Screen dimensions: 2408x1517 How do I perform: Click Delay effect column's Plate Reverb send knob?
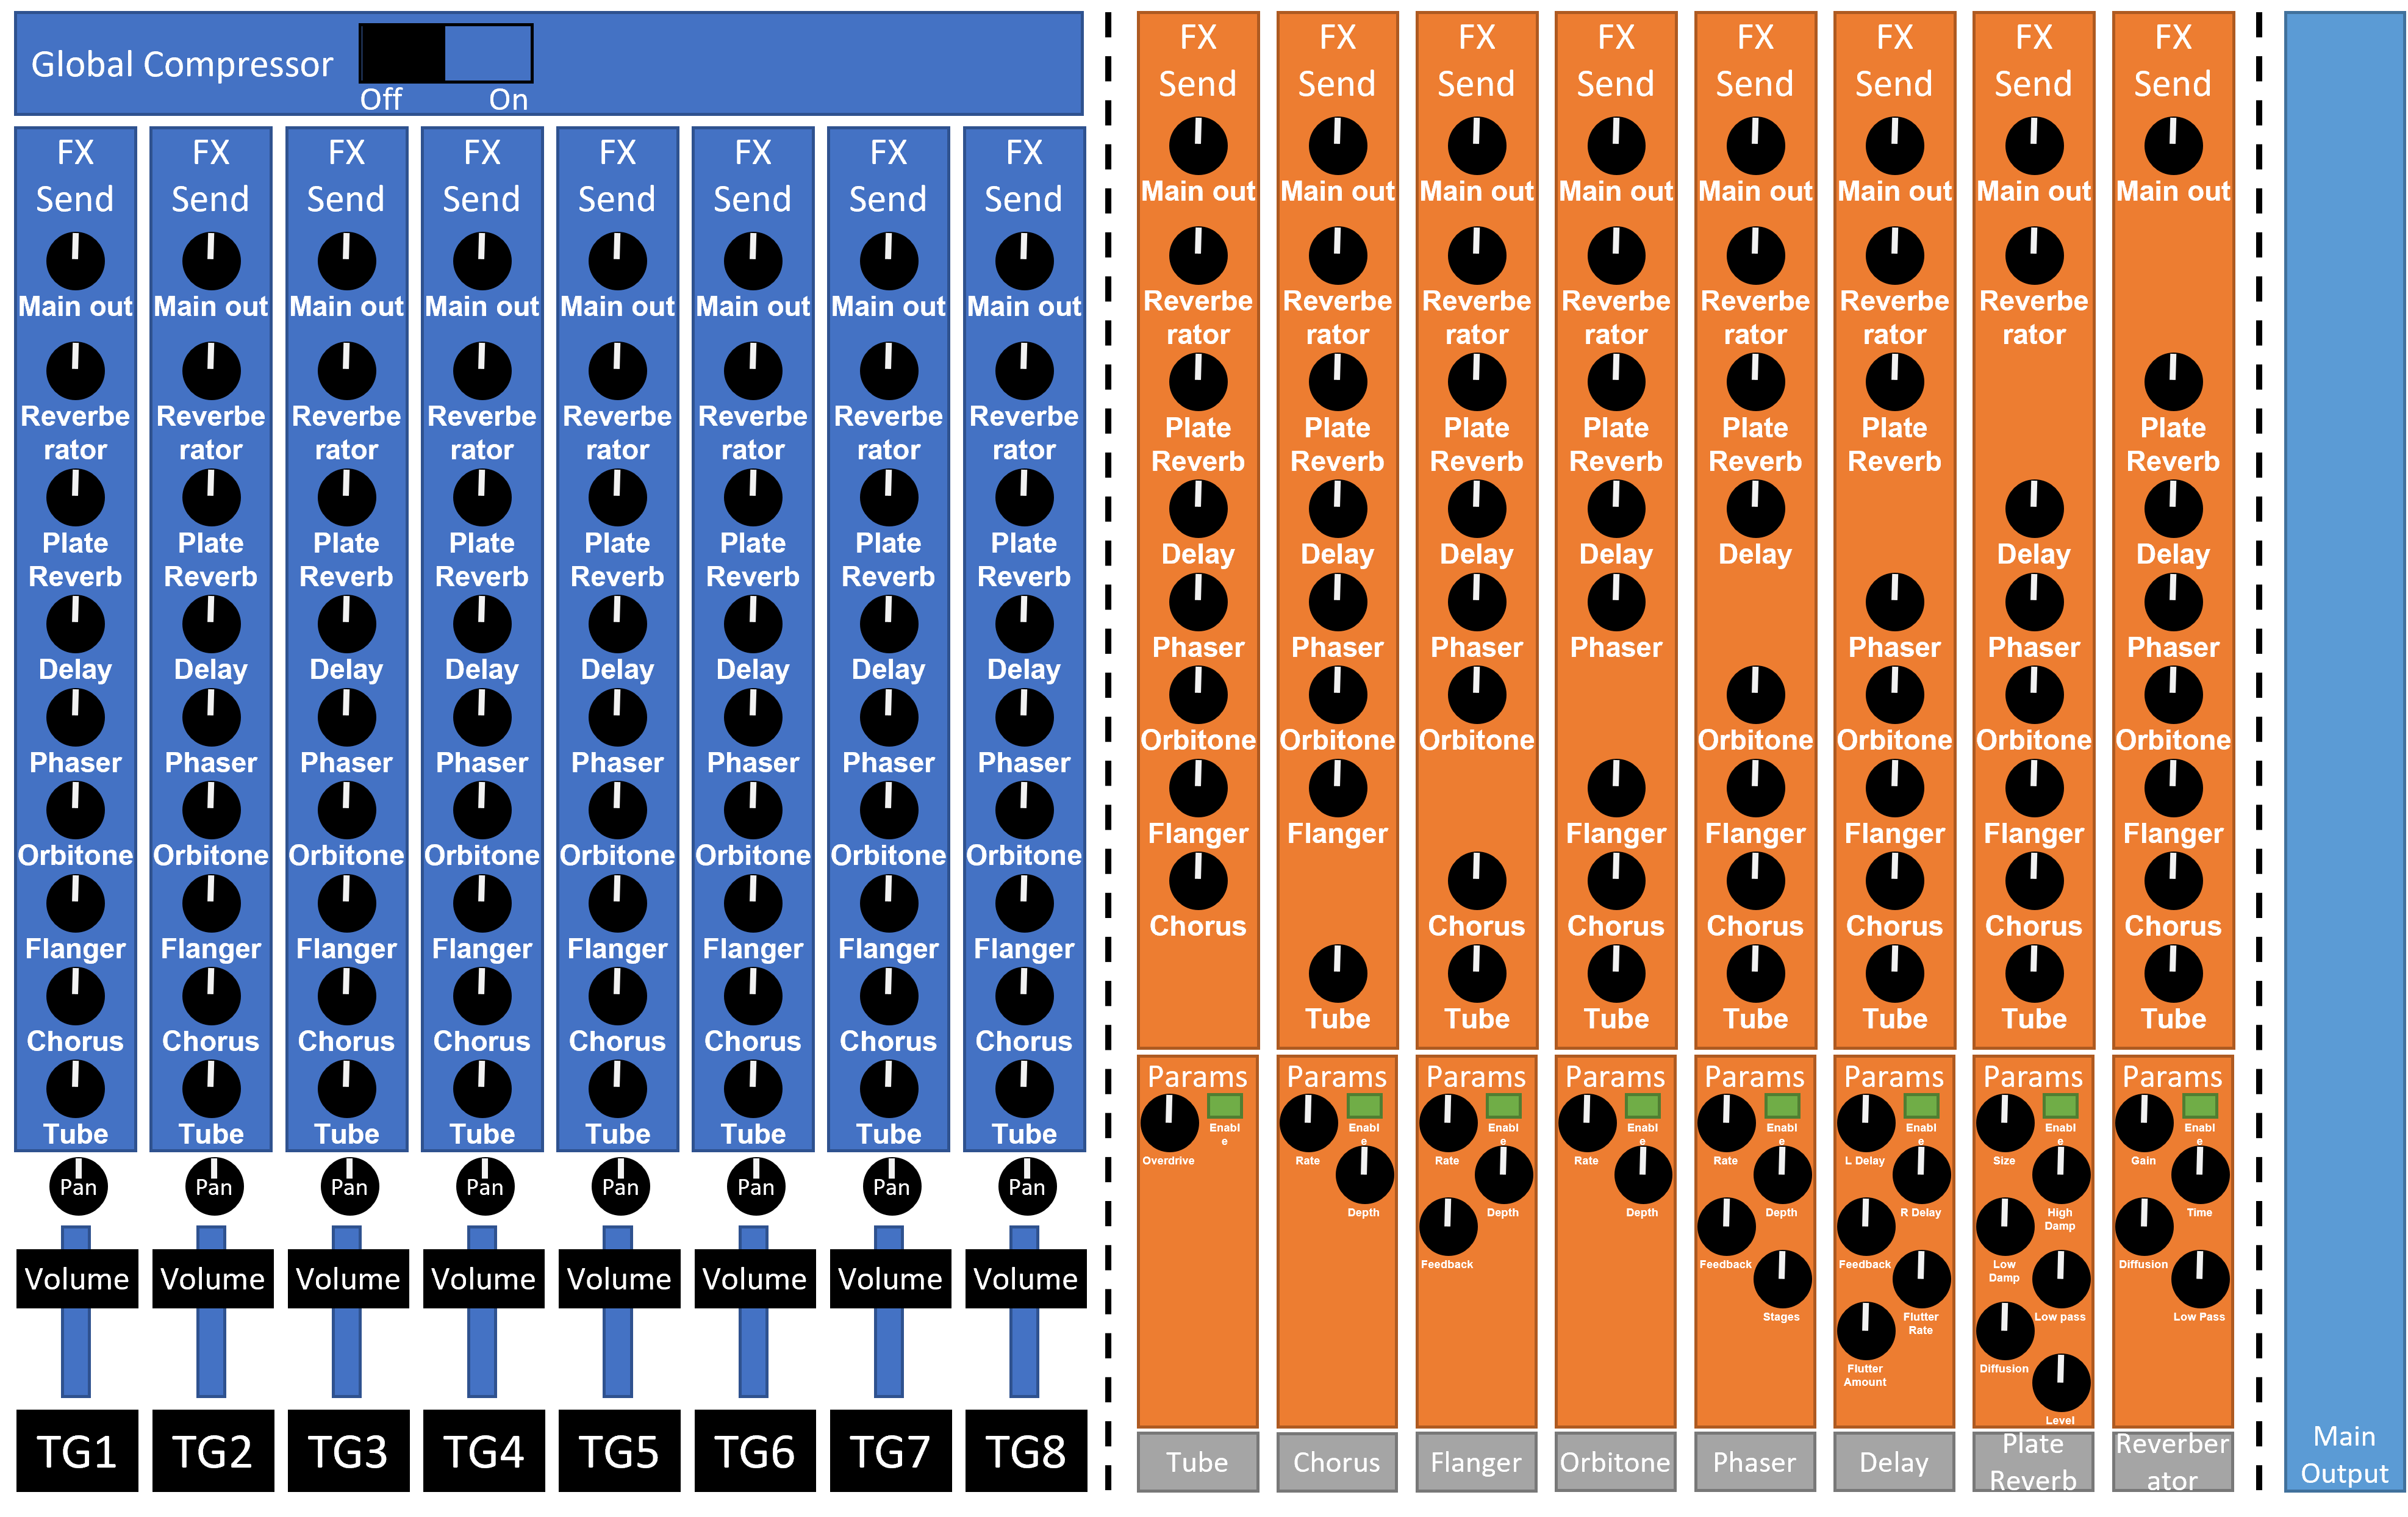point(1894,382)
